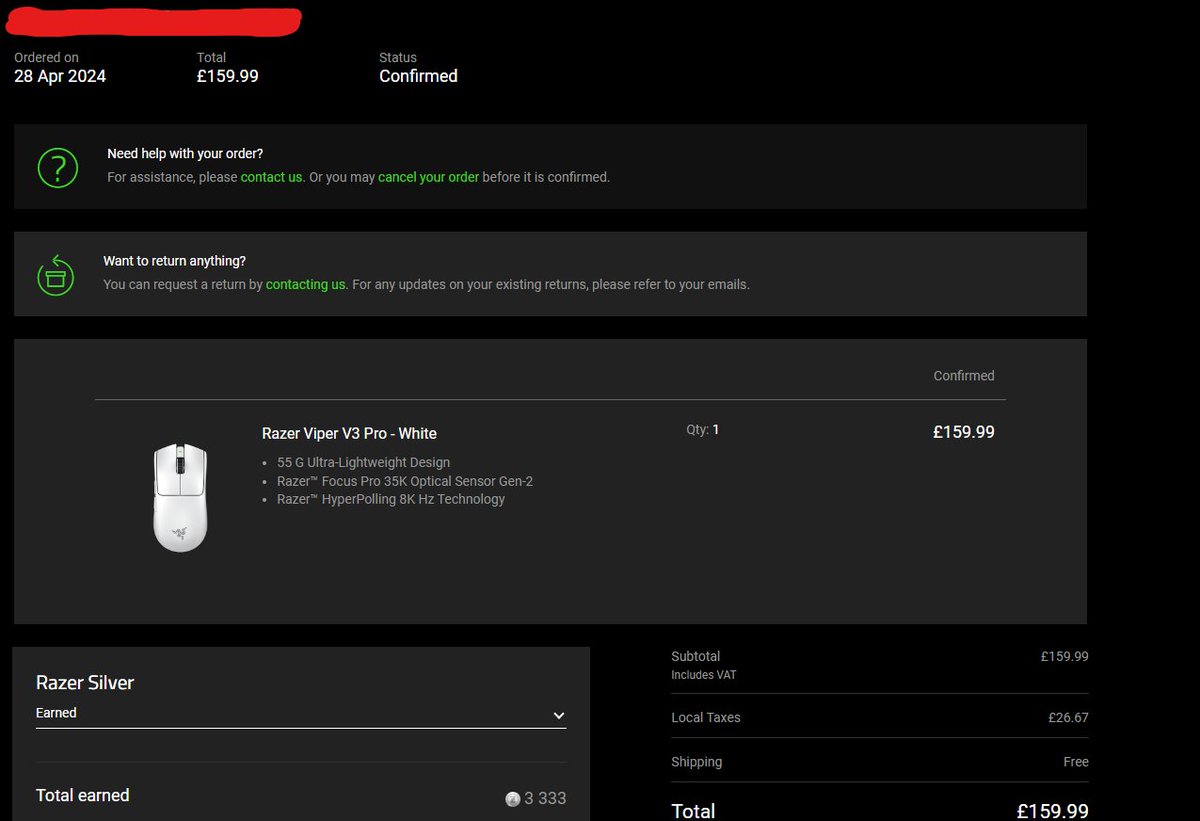Click the white Viper V3 Pro thumbnail
This screenshot has width=1200, height=821.
180,497
